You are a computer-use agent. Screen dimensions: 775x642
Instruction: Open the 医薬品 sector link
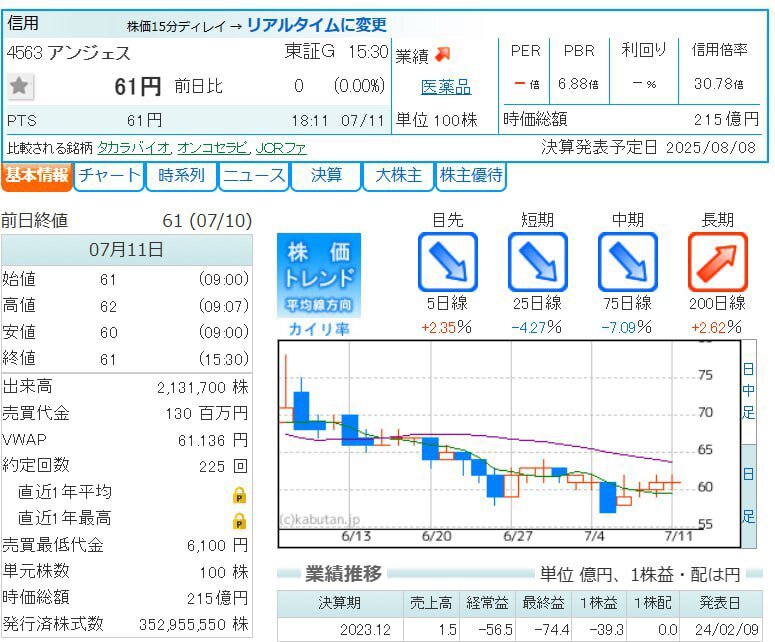[x=446, y=87]
